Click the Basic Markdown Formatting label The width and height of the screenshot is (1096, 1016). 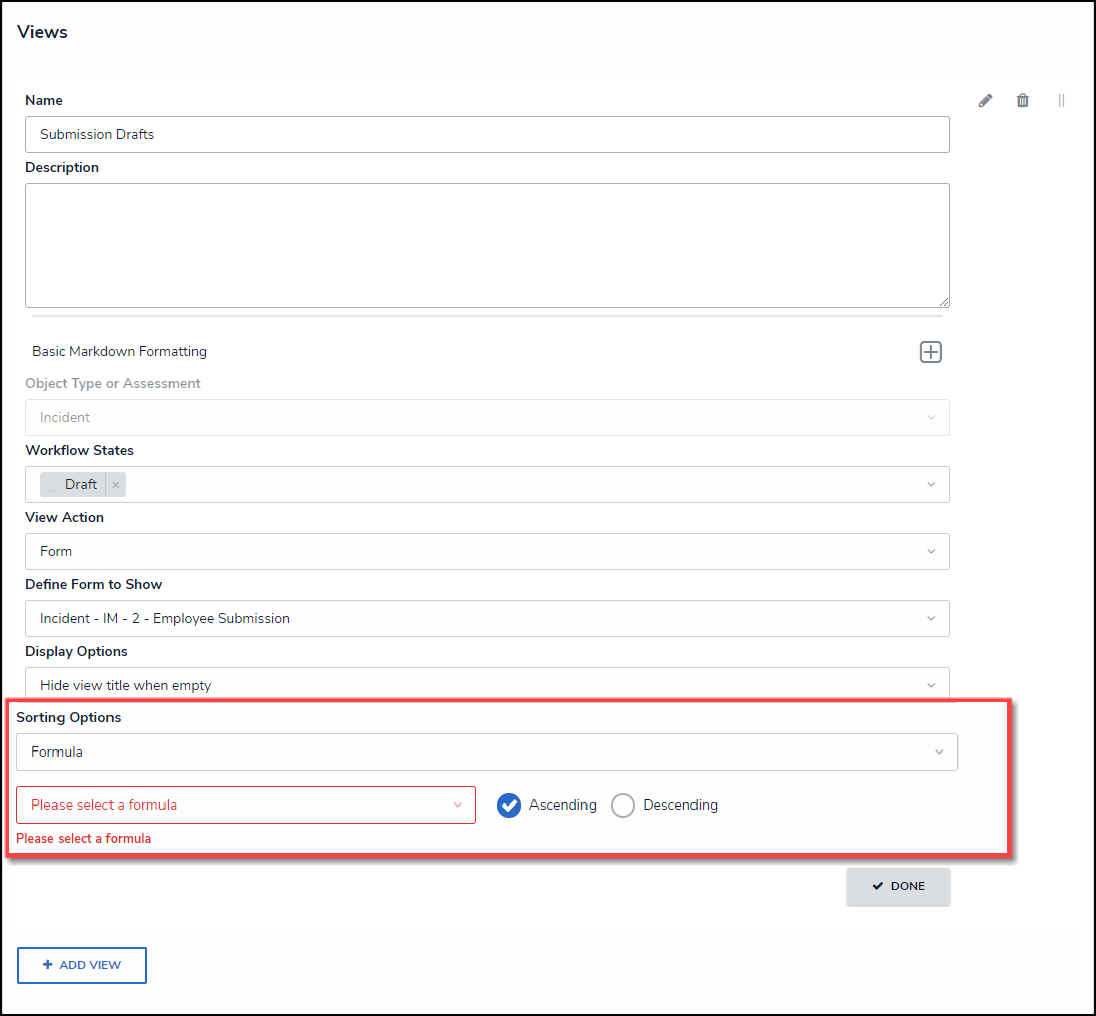pos(120,352)
